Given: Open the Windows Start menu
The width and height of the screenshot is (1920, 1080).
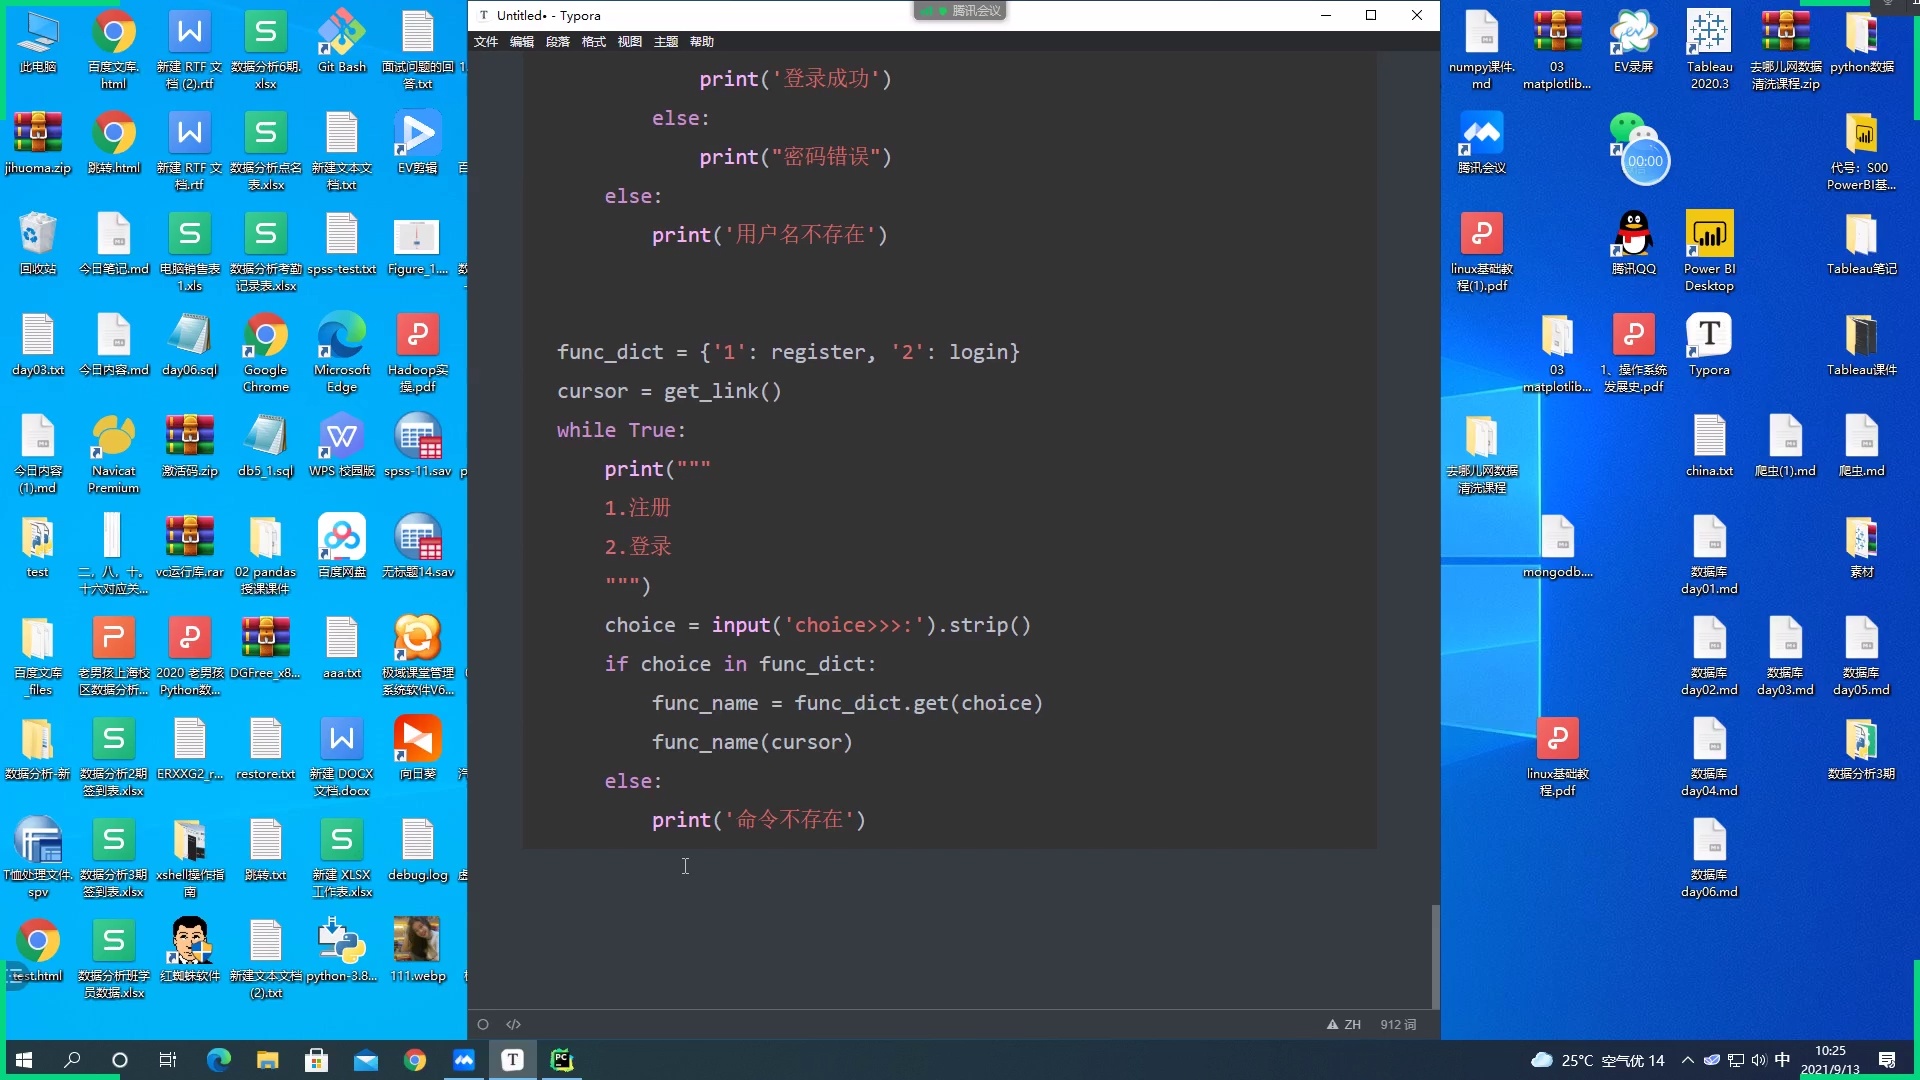Looking at the screenshot, I should 21,1060.
